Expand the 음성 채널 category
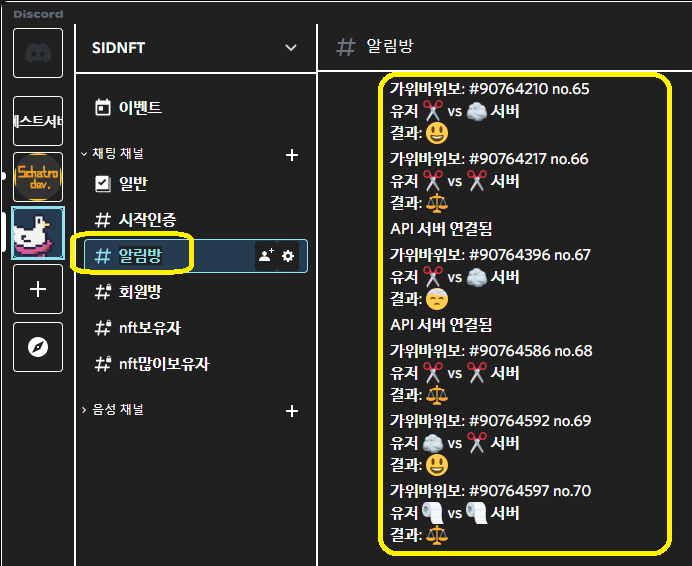 coord(113,410)
